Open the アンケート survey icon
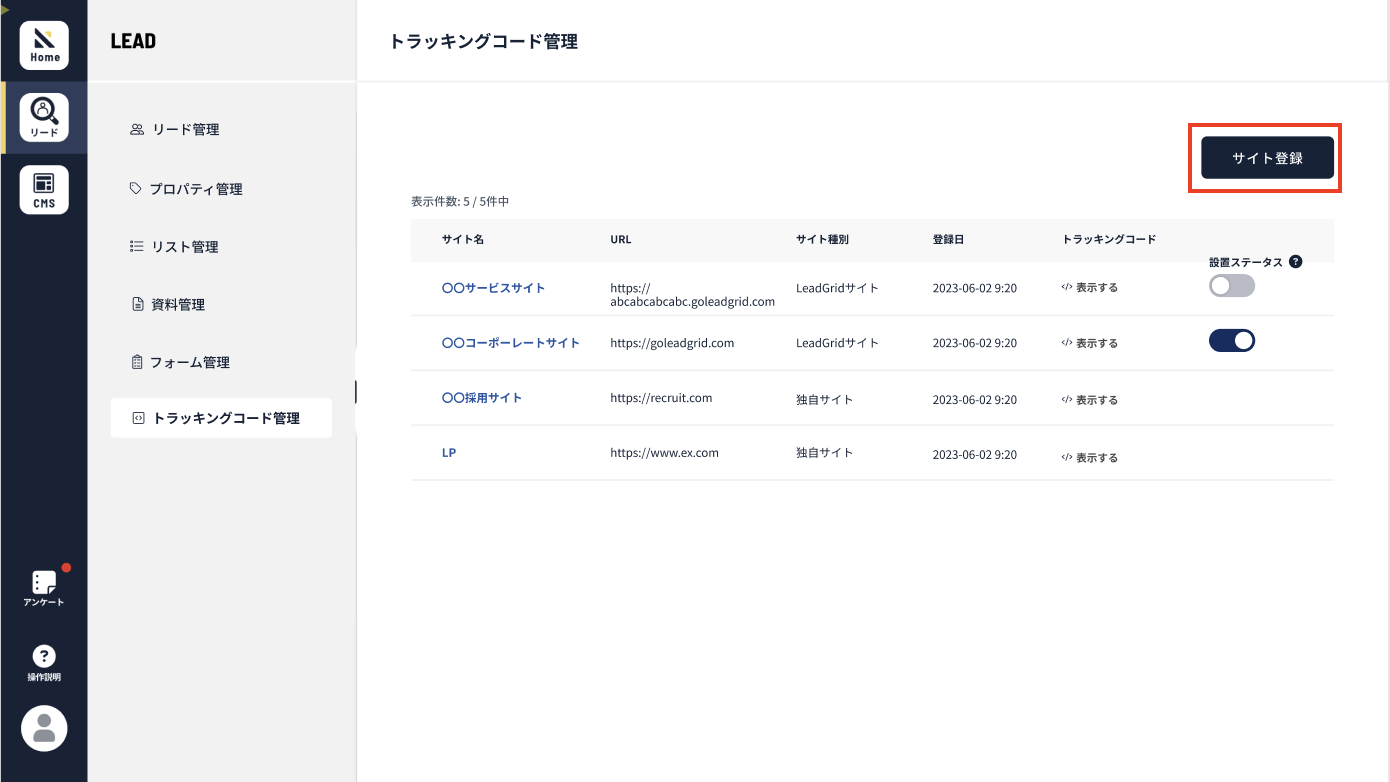The height and width of the screenshot is (782, 1390). (x=44, y=588)
